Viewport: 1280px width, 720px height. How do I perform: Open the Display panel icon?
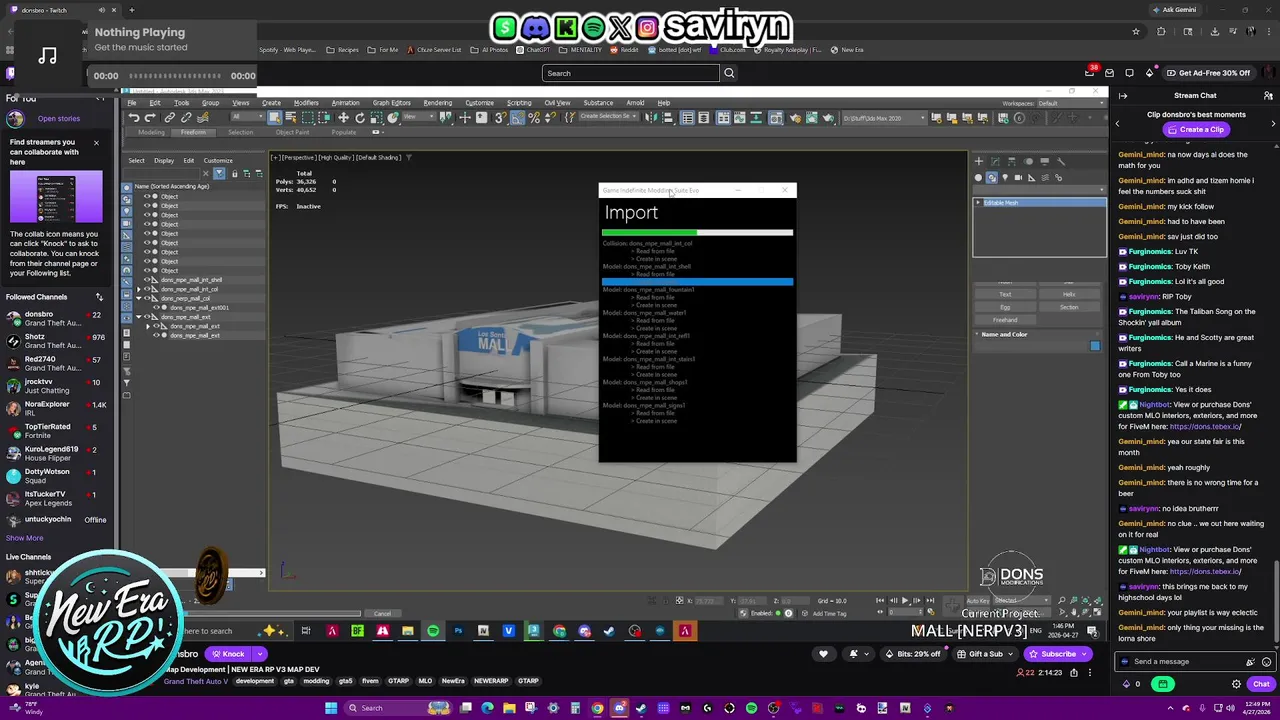tap(1044, 161)
